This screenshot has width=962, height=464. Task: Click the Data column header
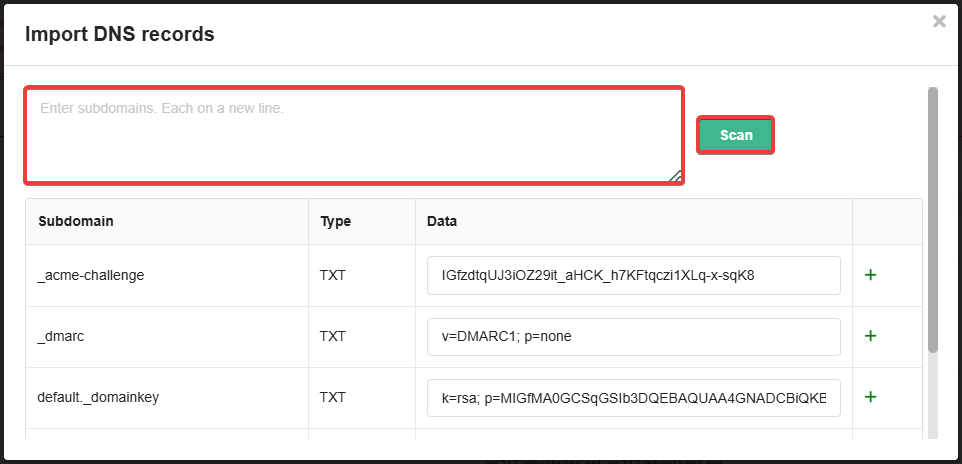[442, 221]
